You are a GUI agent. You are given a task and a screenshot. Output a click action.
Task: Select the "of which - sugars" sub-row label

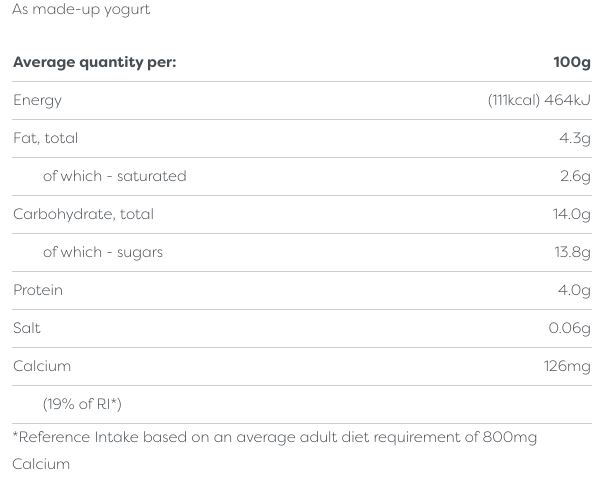[102, 252]
